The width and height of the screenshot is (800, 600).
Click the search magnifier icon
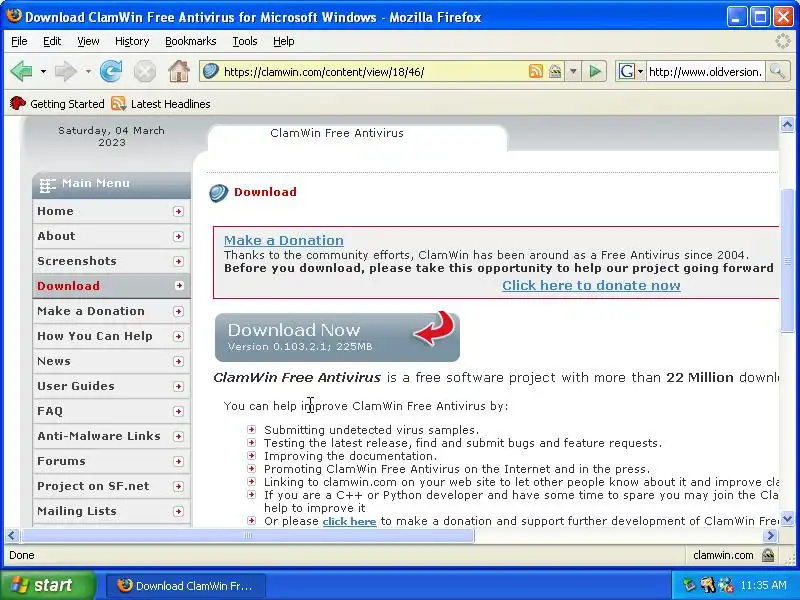coord(778,71)
